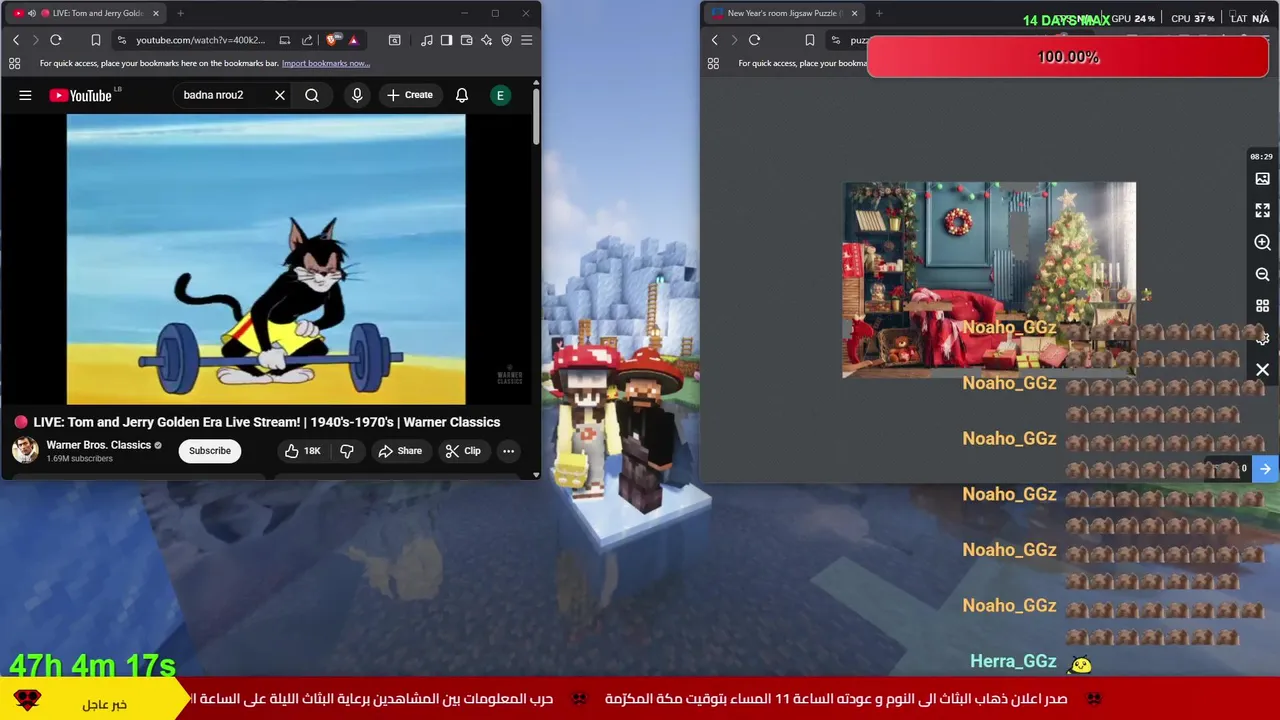Dislike the Tom and Jerry video
The height and width of the screenshot is (720, 1280).
coord(347,451)
